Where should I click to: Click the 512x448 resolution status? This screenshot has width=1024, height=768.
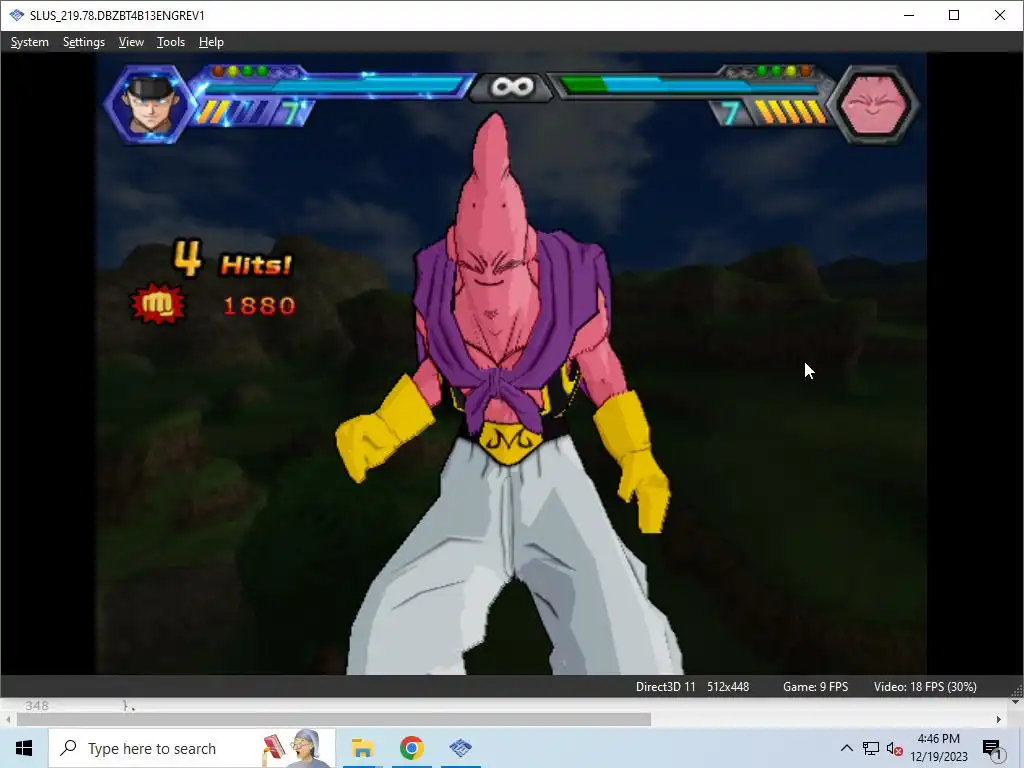728,687
